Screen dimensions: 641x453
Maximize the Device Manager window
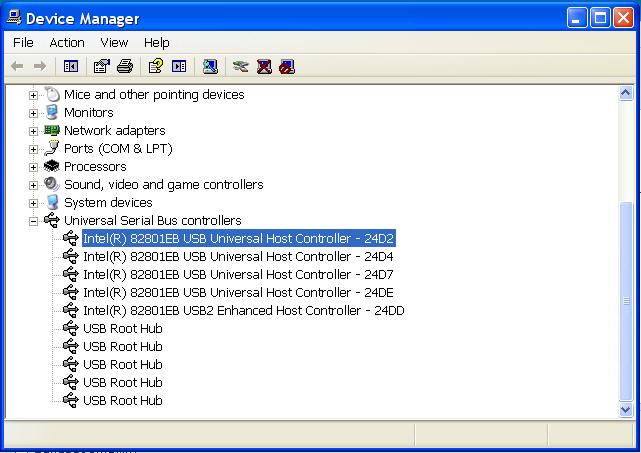[600, 18]
